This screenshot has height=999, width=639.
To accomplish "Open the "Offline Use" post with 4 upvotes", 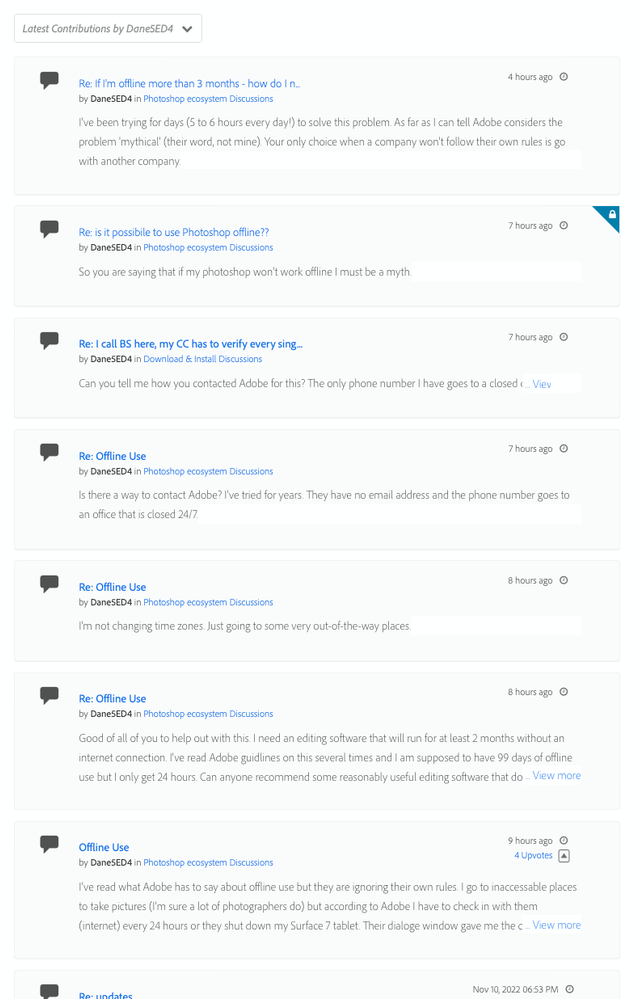I will (104, 848).
